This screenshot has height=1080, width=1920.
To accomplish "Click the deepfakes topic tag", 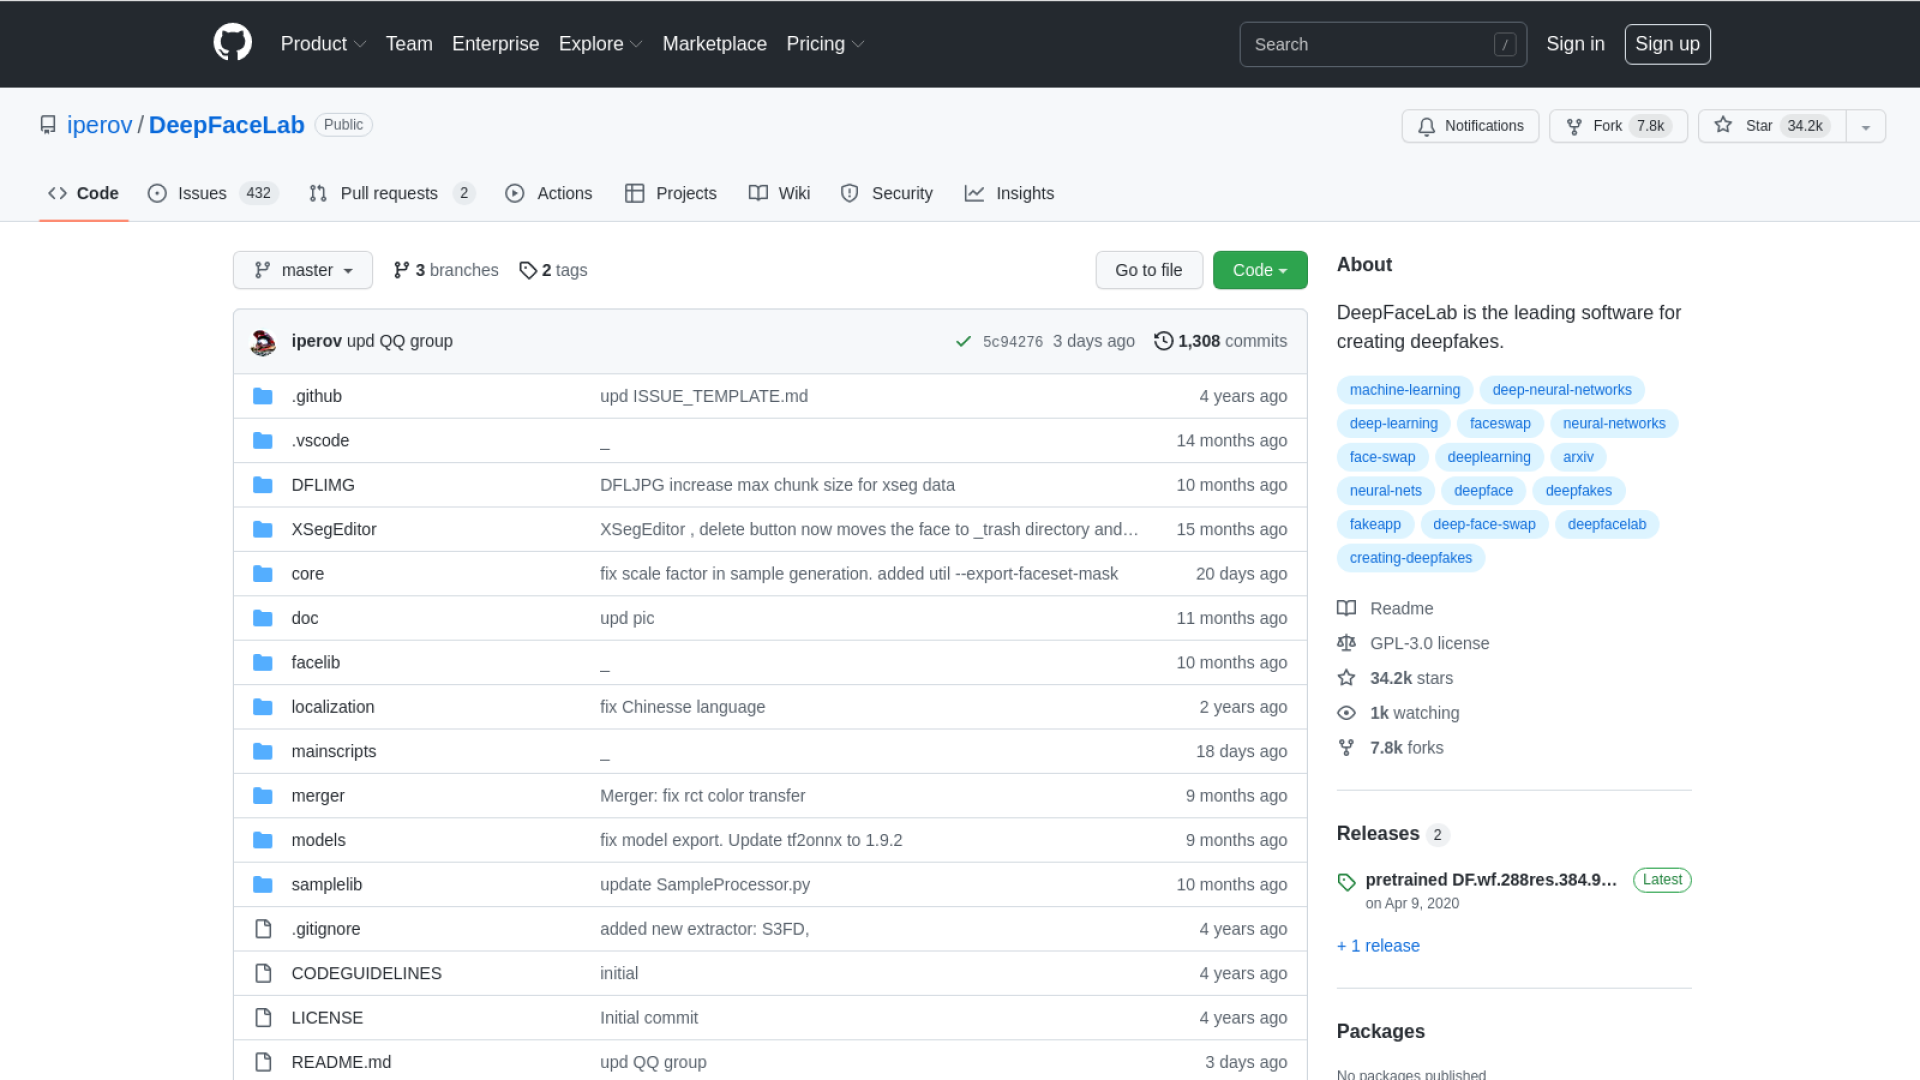I will (1578, 490).
